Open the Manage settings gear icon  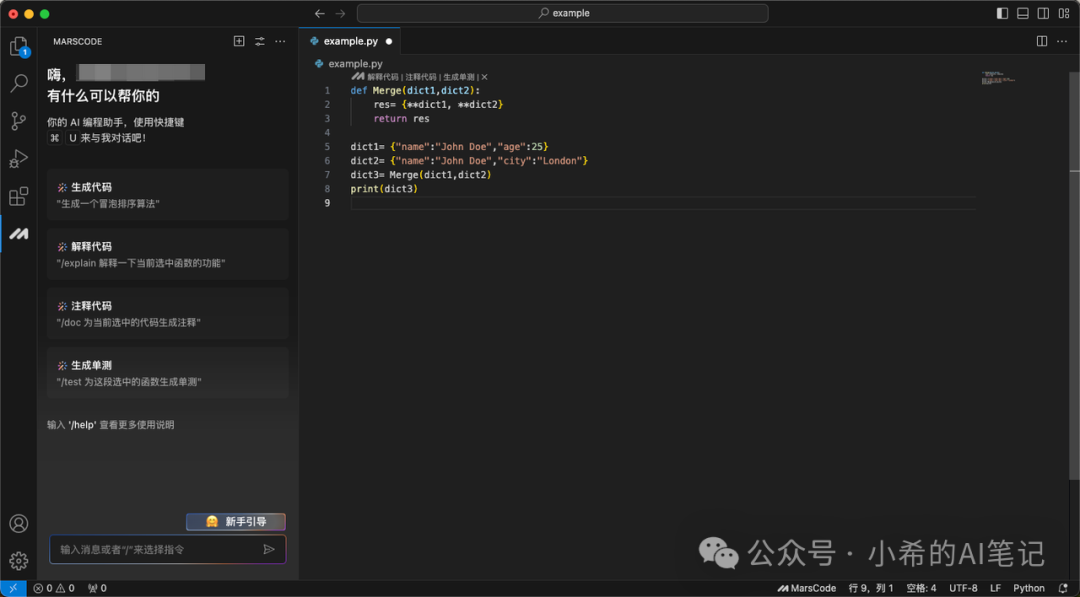point(18,560)
